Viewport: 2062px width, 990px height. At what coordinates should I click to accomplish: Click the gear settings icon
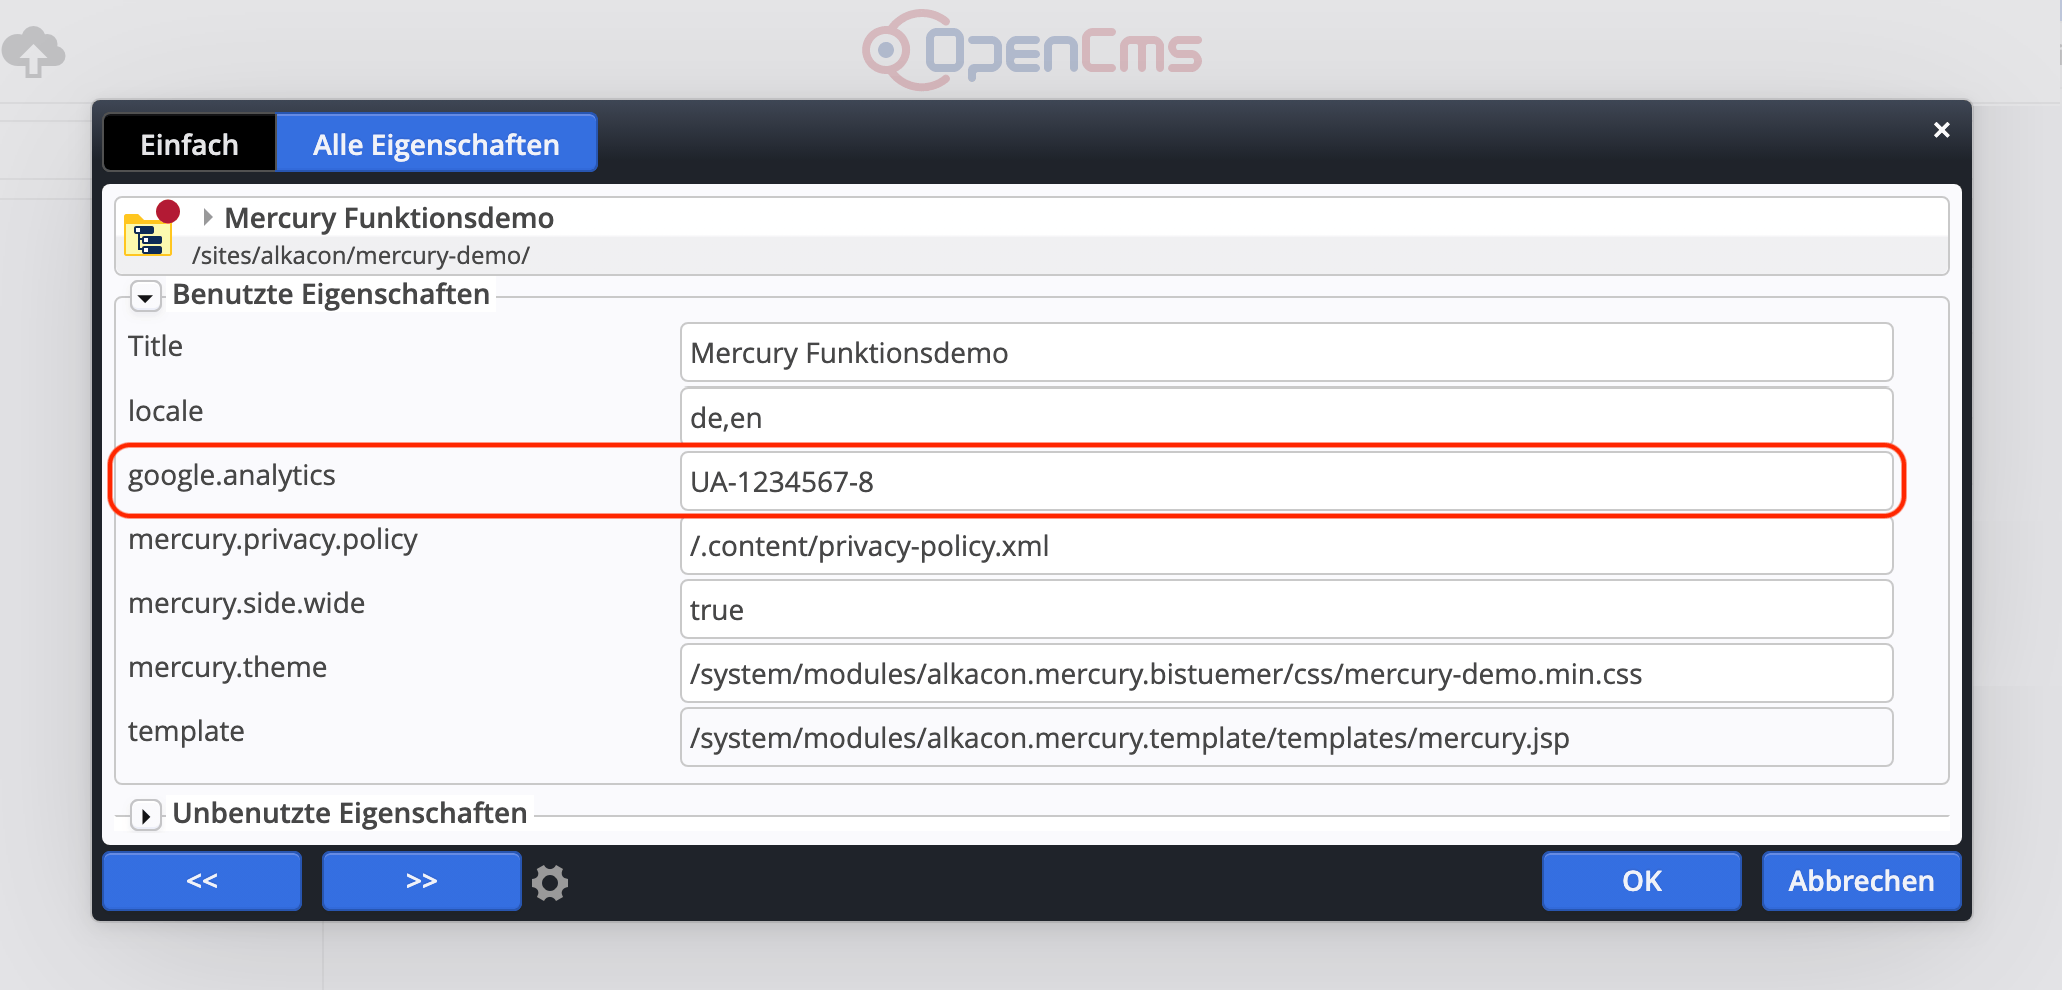550,882
